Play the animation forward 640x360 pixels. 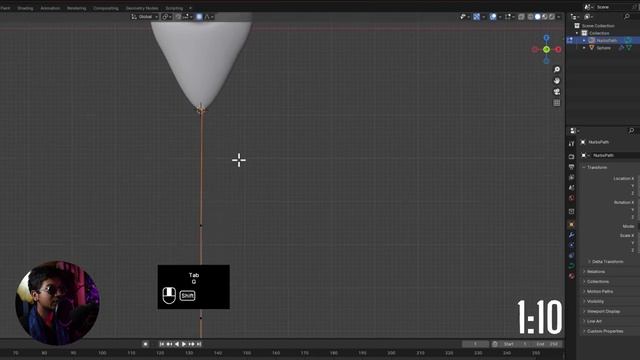tap(184, 344)
